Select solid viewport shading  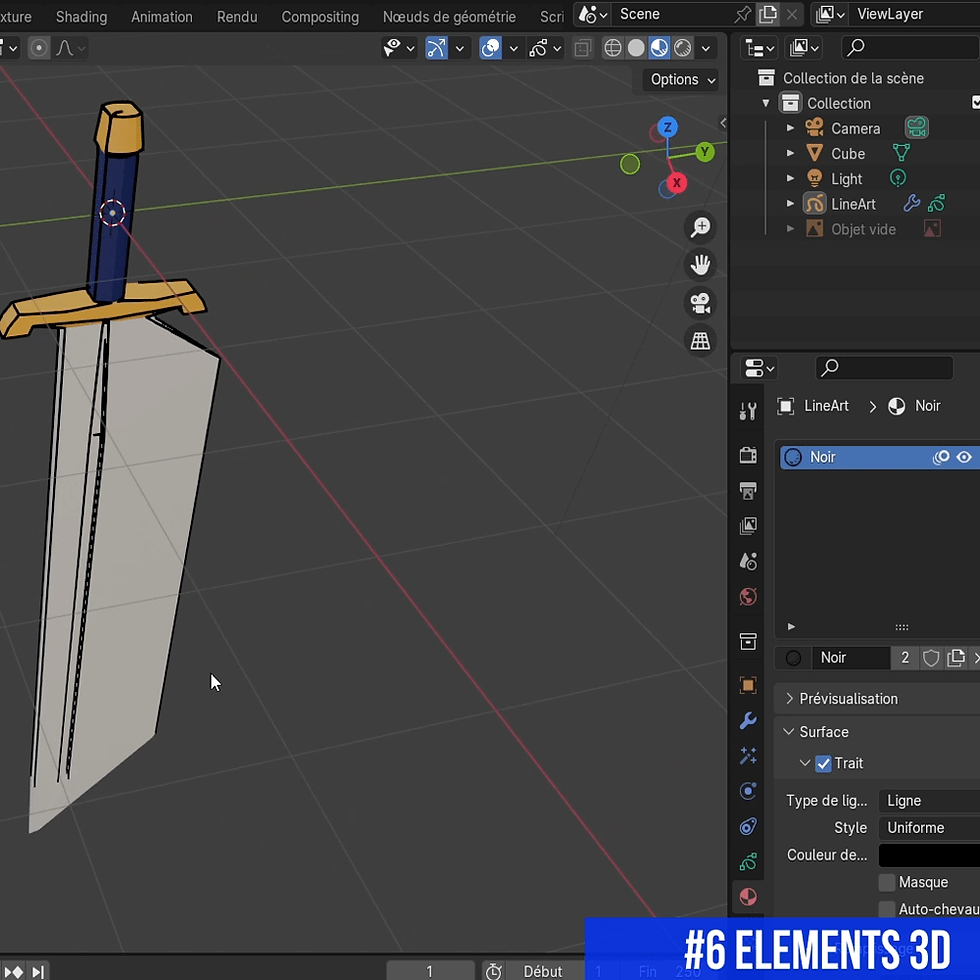636,48
